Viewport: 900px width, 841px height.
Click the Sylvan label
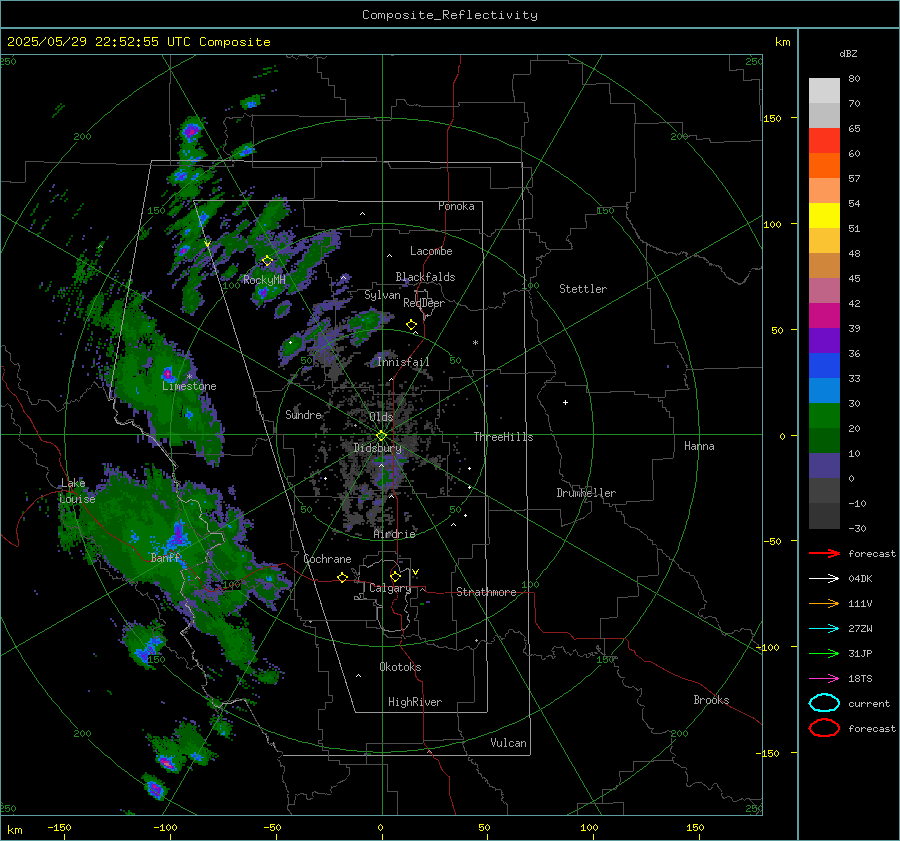tap(382, 295)
